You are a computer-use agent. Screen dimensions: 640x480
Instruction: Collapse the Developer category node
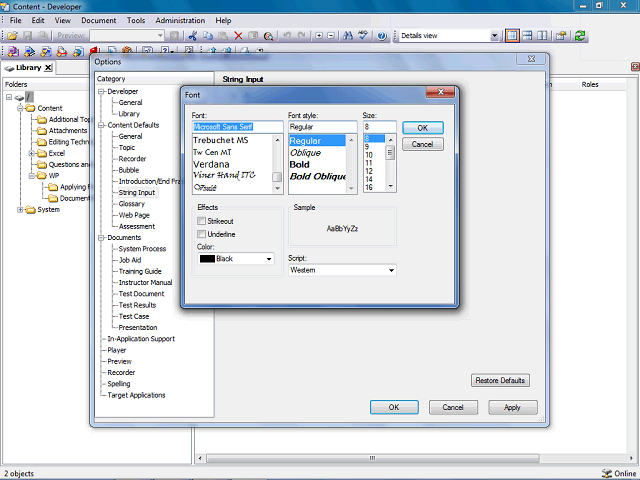101,92
